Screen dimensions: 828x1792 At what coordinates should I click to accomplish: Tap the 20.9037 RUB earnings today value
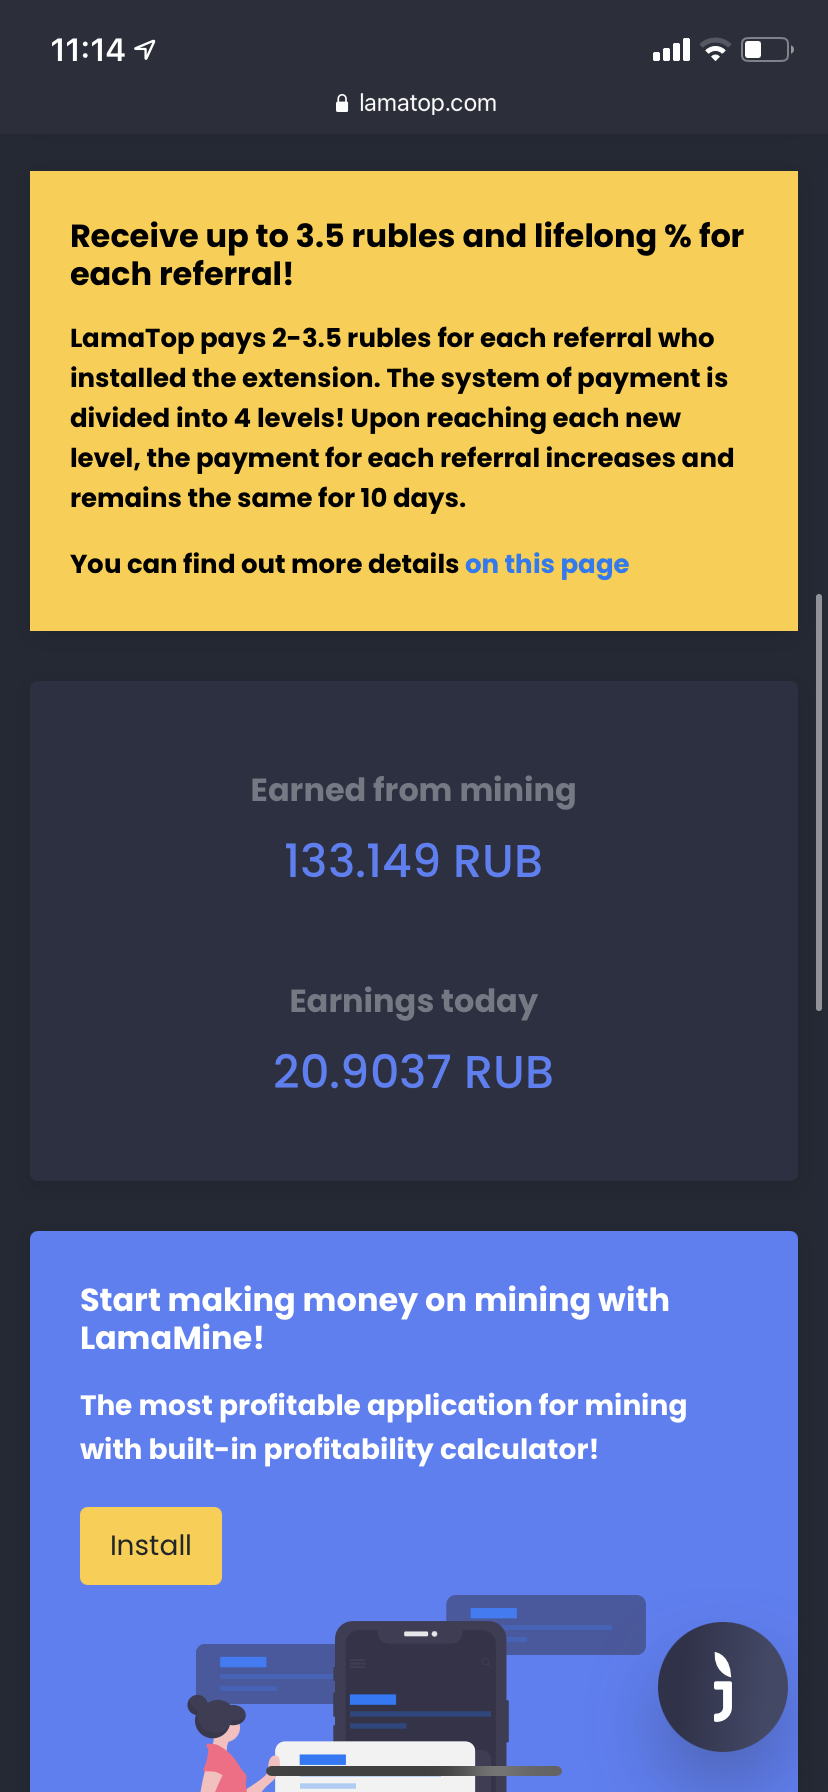(413, 1072)
